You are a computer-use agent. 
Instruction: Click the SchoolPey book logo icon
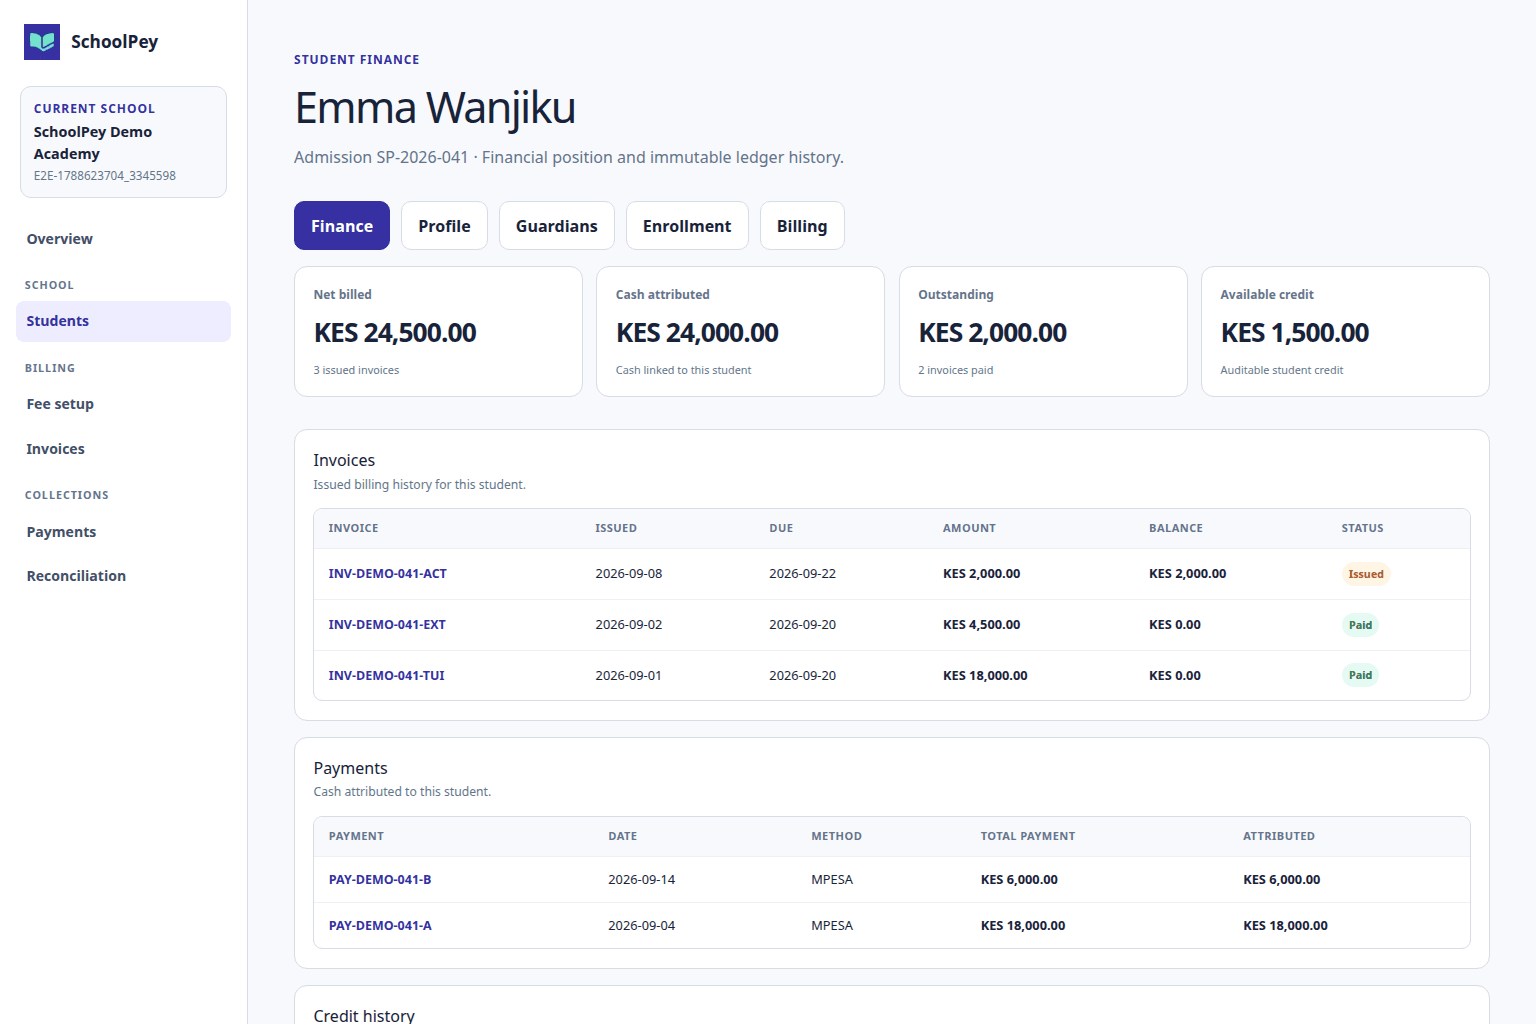(42, 42)
